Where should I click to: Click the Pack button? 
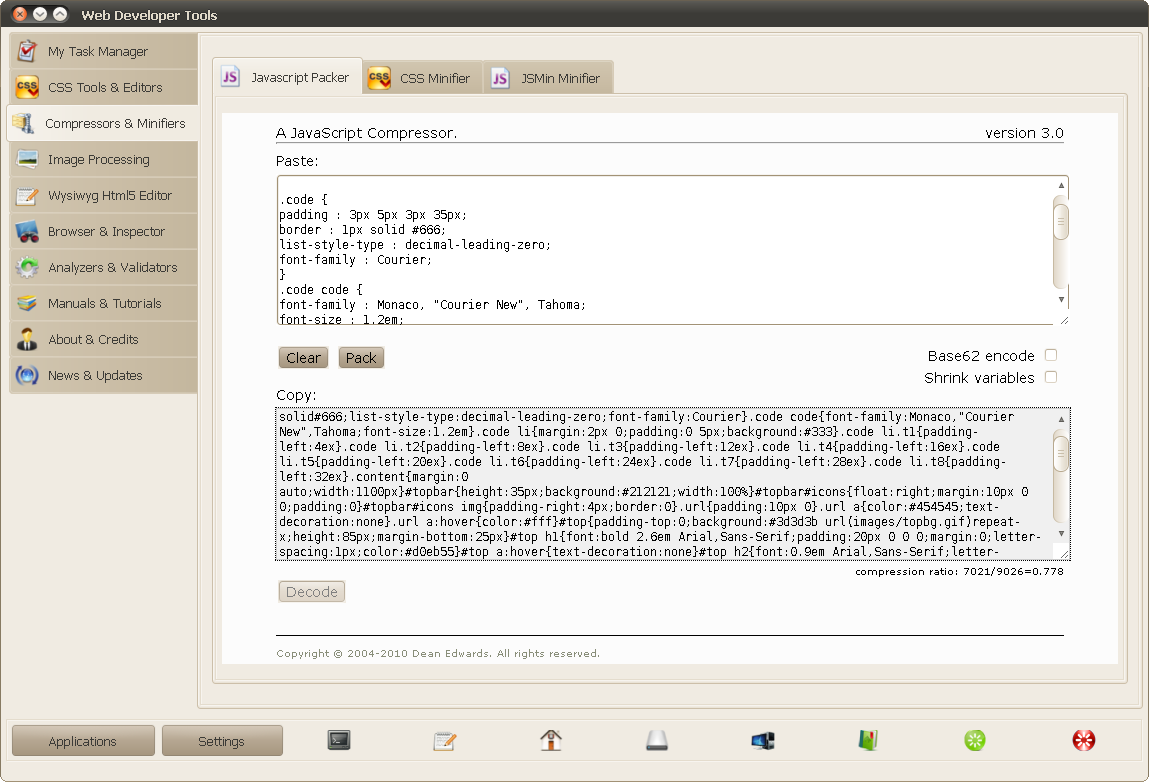tap(361, 358)
